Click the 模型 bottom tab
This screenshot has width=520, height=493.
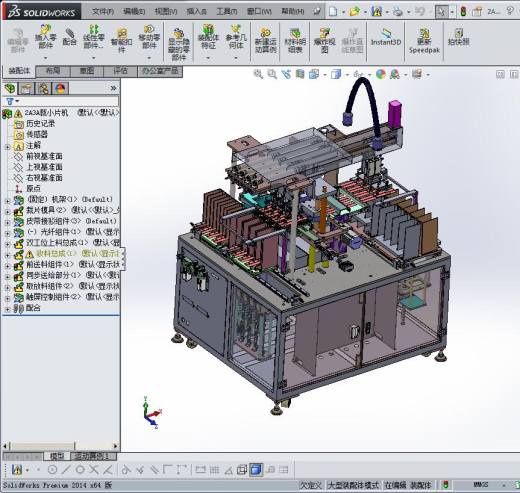tap(57, 456)
